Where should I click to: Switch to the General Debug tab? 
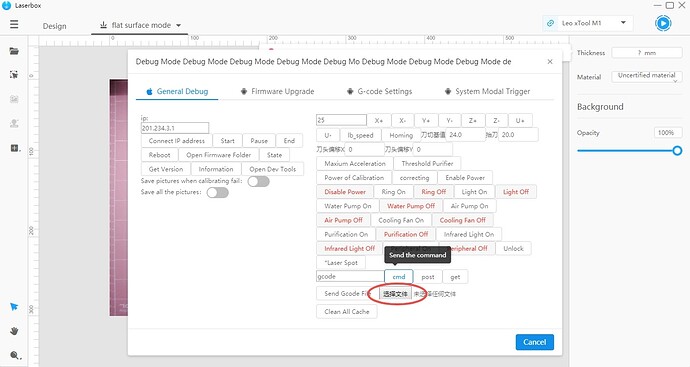coord(177,92)
